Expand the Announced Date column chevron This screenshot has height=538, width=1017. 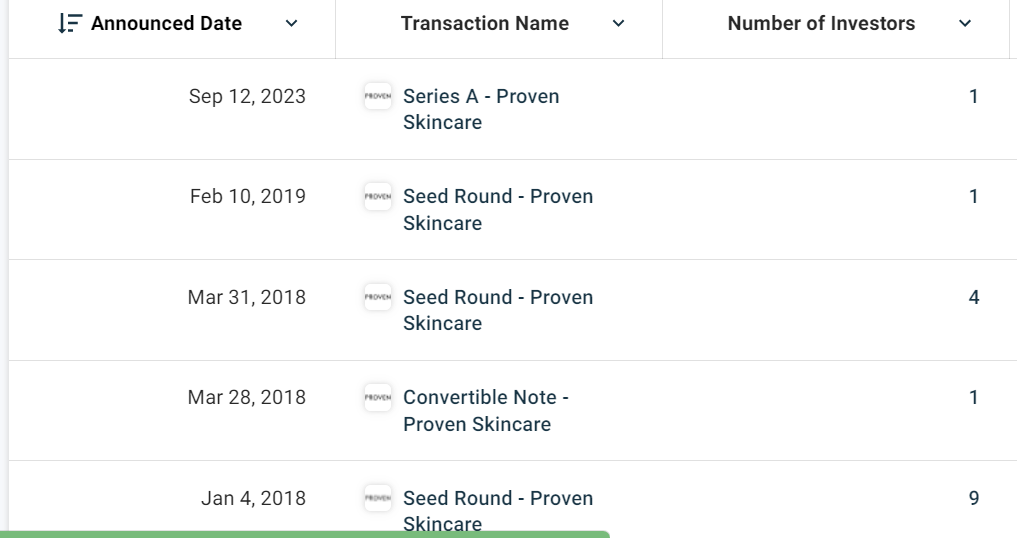291,24
